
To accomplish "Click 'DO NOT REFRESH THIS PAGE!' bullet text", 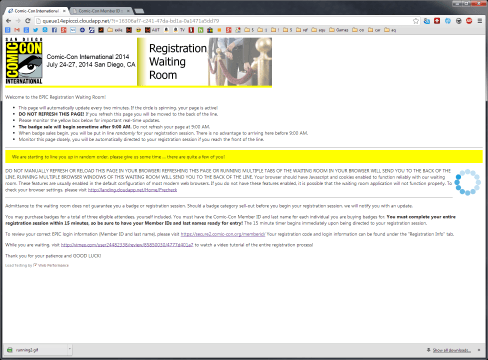I will (51, 114).
